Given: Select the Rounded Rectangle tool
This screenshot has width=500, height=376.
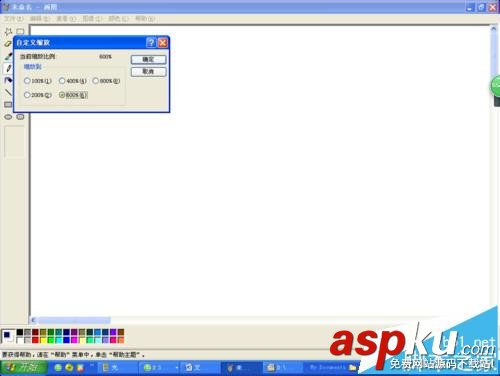Looking at the screenshot, I should [20, 117].
